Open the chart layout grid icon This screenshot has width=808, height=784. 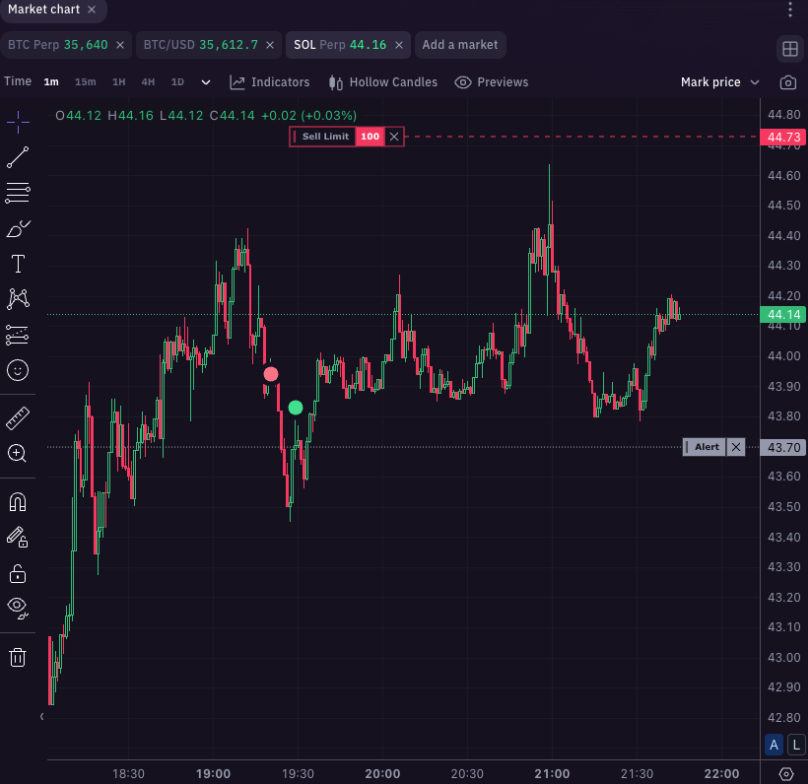(790, 49)
